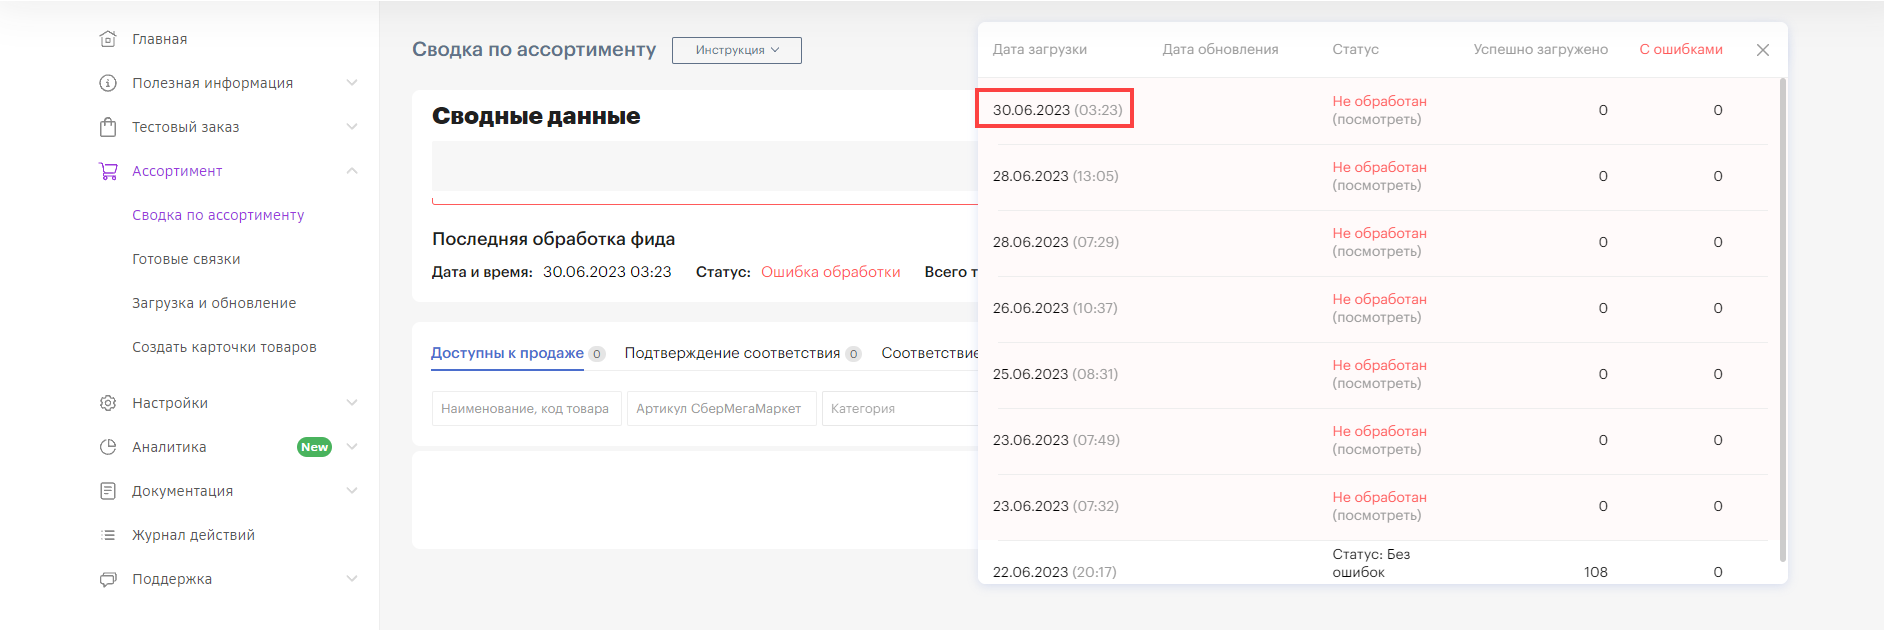Image resolution: width=1884 pixels, height=630 pixels.
Task: Click the Настройки gear icon
Action: click(108, 403)
